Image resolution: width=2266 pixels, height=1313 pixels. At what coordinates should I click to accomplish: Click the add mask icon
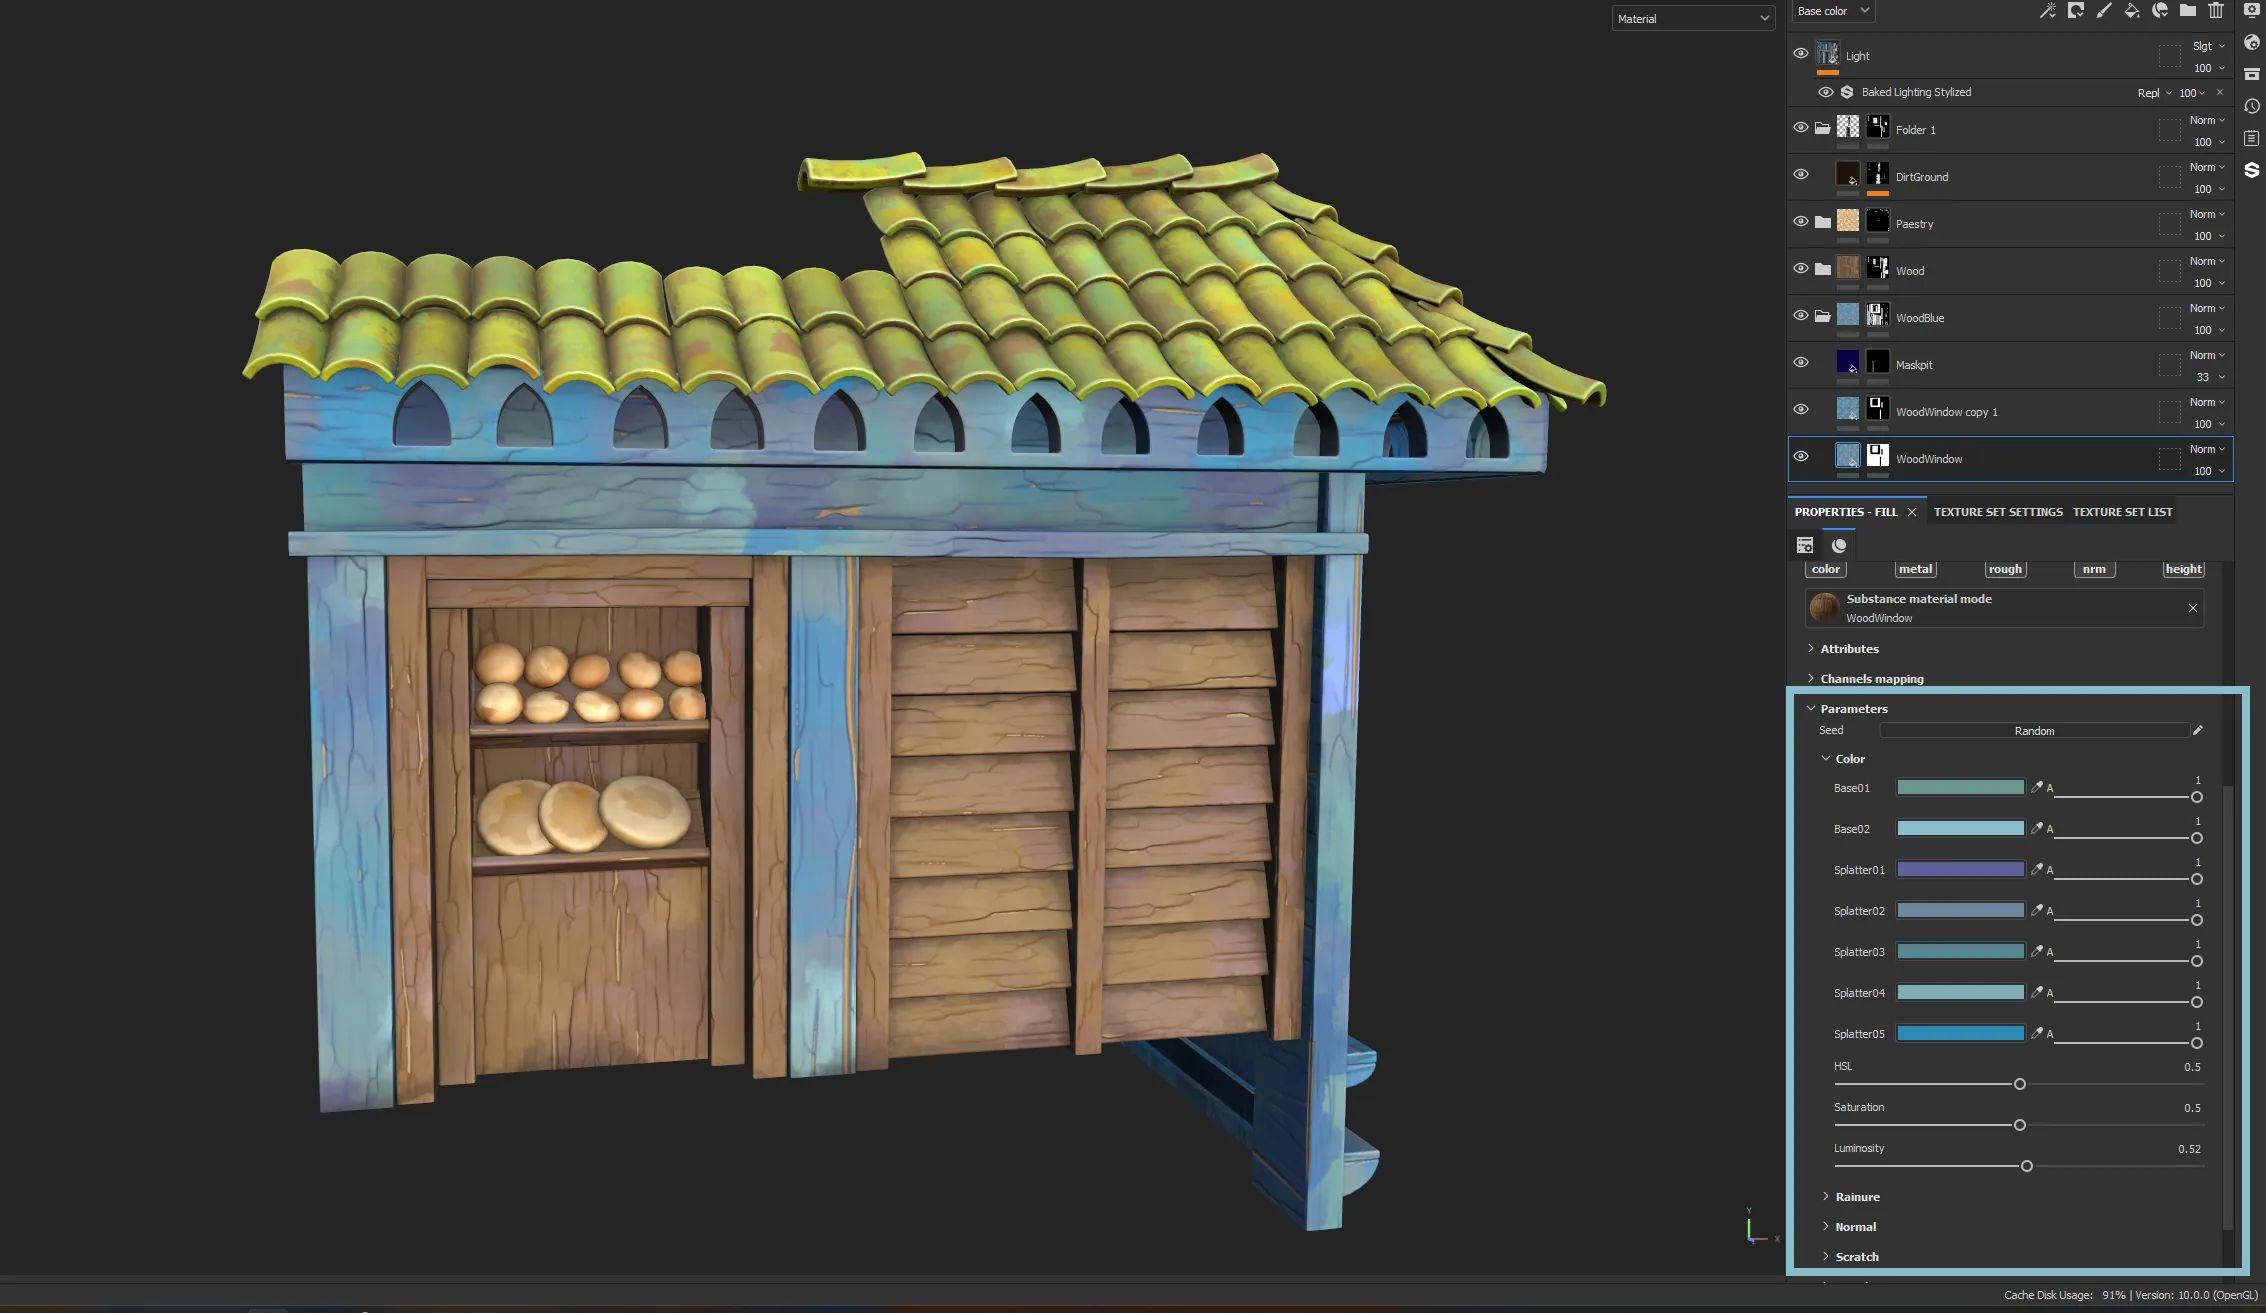[x=2075, y=11]
